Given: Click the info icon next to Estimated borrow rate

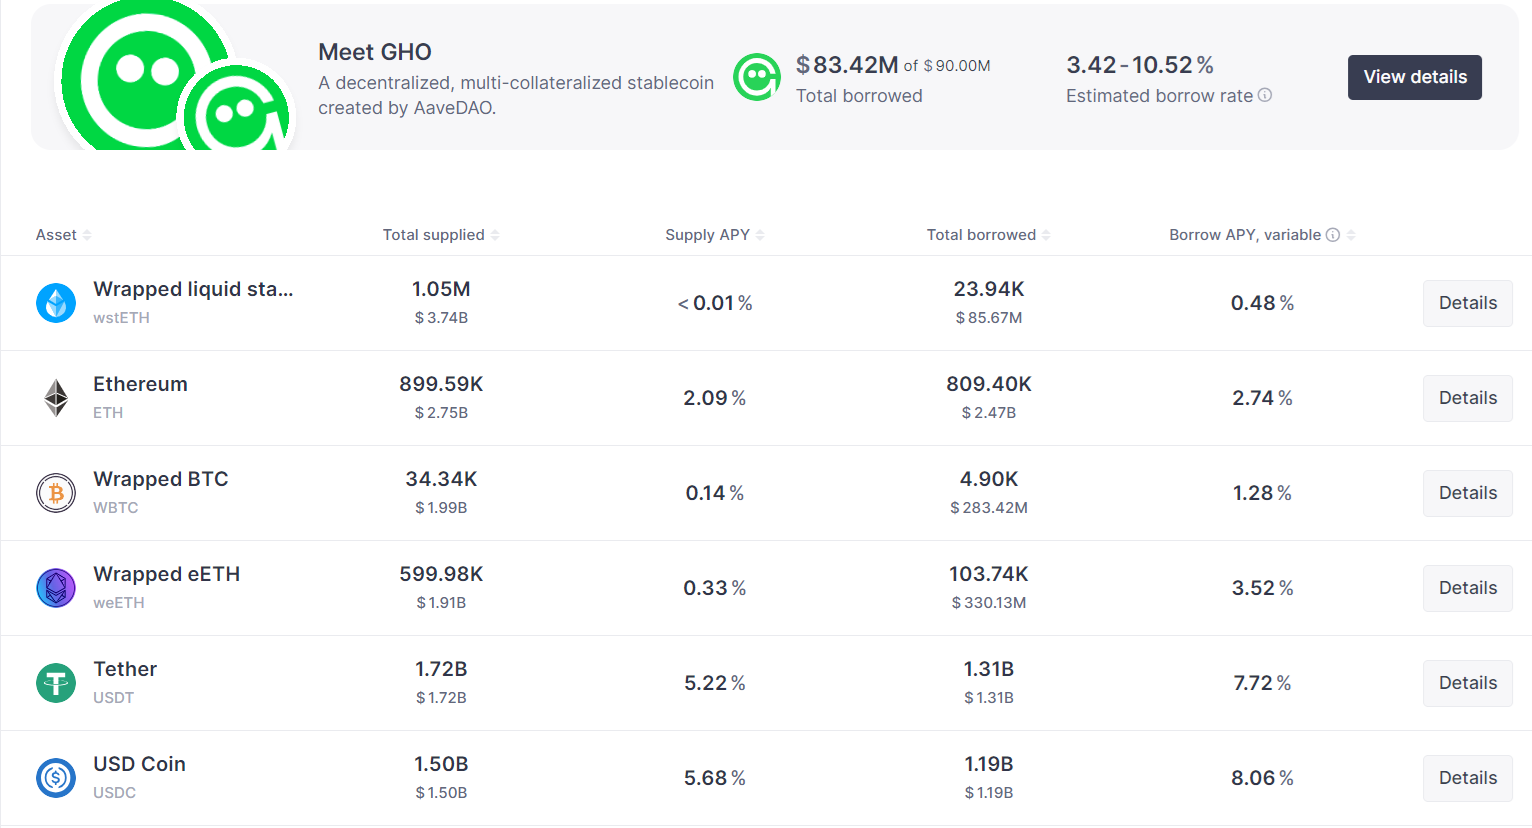Looking at the screenshot, I should point(1265,95).
